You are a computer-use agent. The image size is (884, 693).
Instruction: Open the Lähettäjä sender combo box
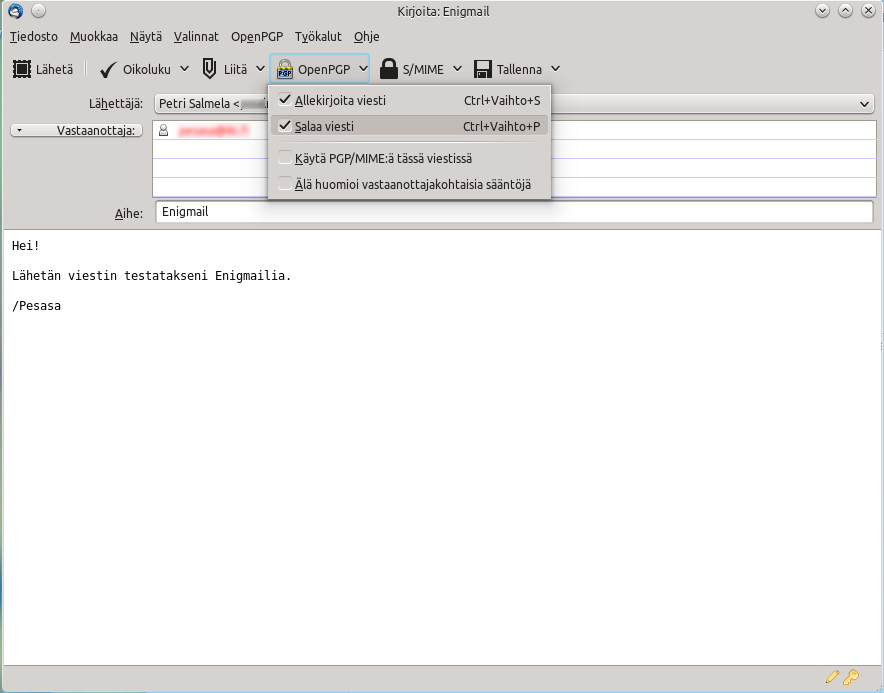[x=514, y=104]
